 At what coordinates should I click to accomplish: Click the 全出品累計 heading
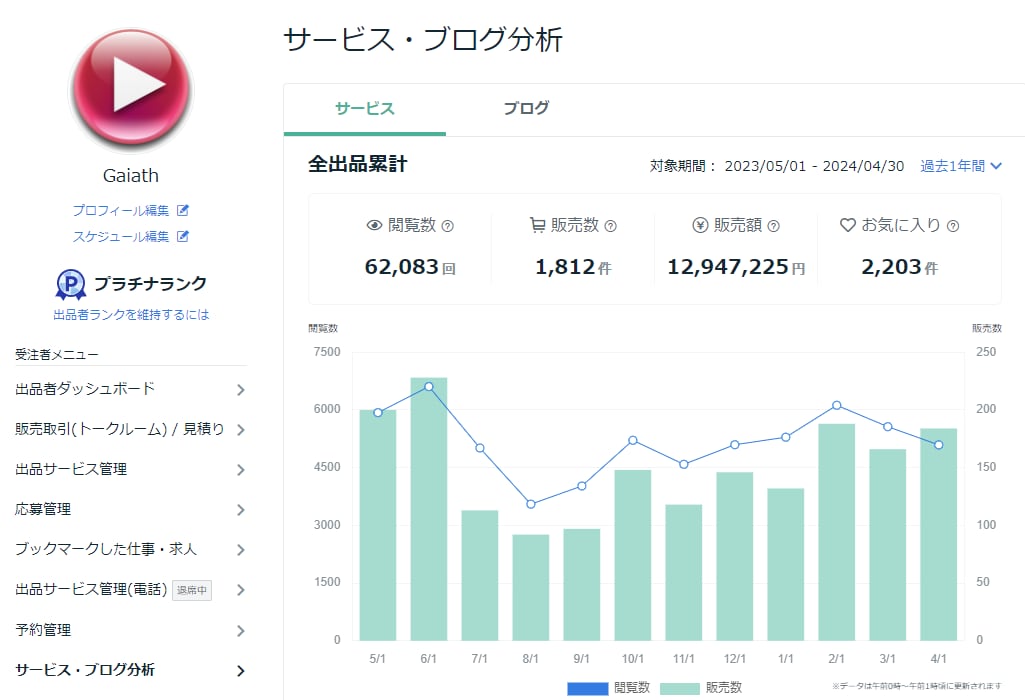point(358,163)
